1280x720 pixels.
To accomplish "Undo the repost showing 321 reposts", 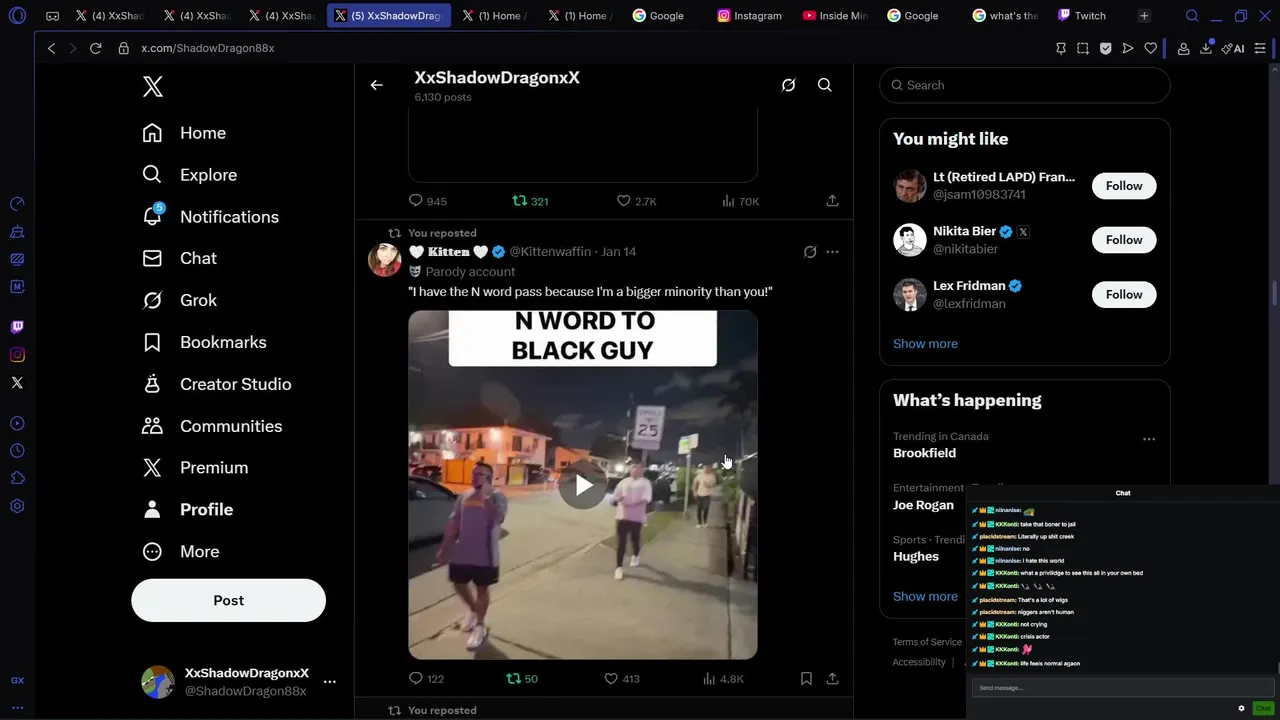I will point(530,201).
